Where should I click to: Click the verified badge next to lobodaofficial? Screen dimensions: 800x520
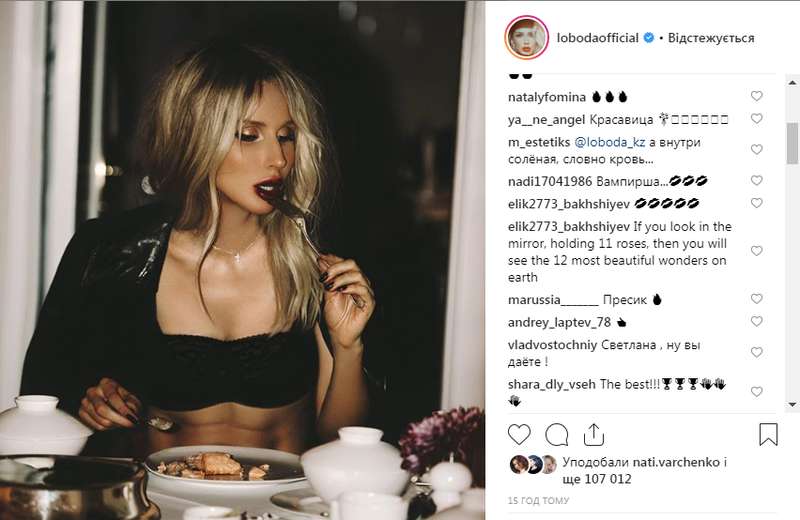[648, 38]
